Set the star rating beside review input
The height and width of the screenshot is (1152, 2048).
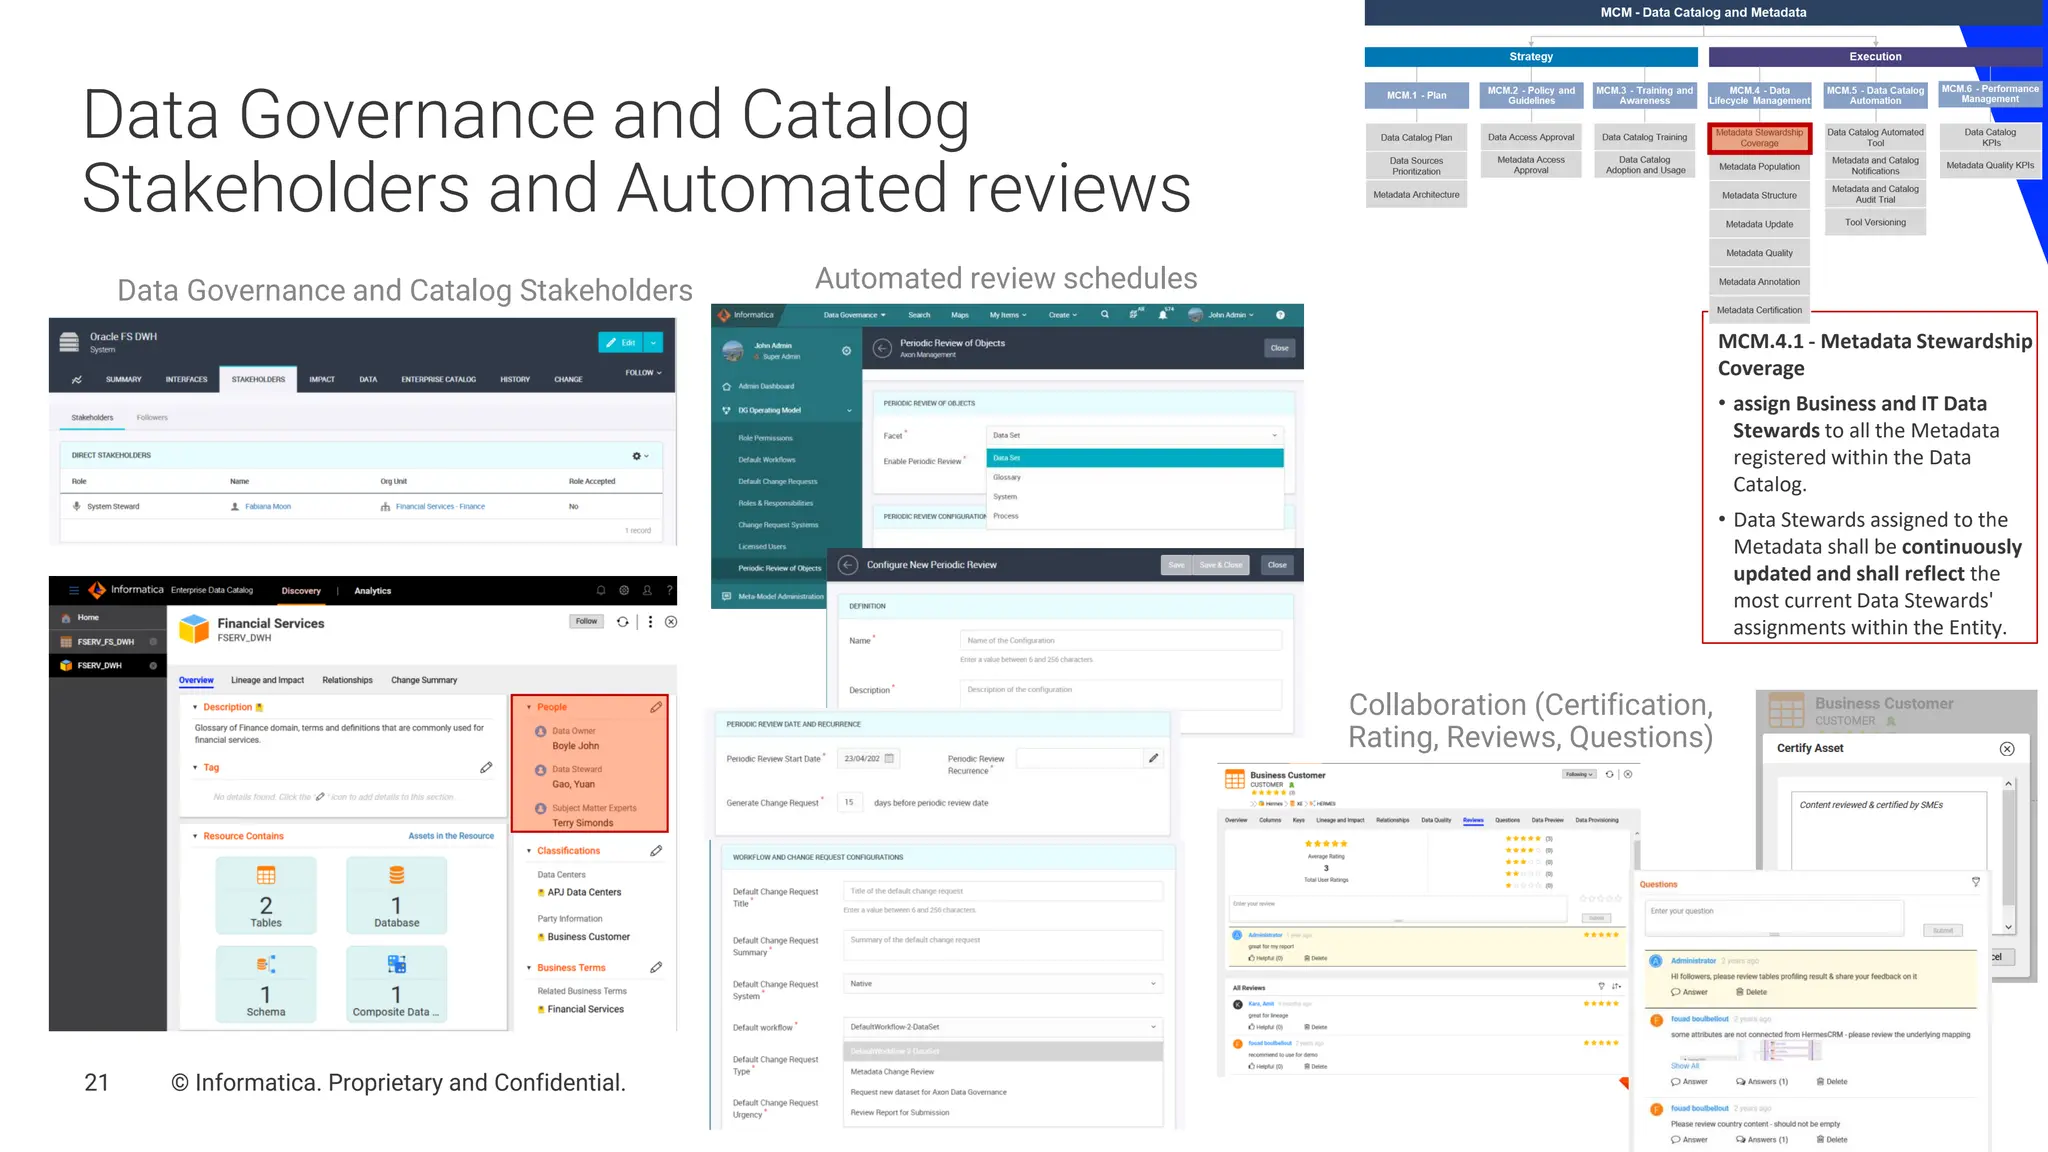(1598, 899)
